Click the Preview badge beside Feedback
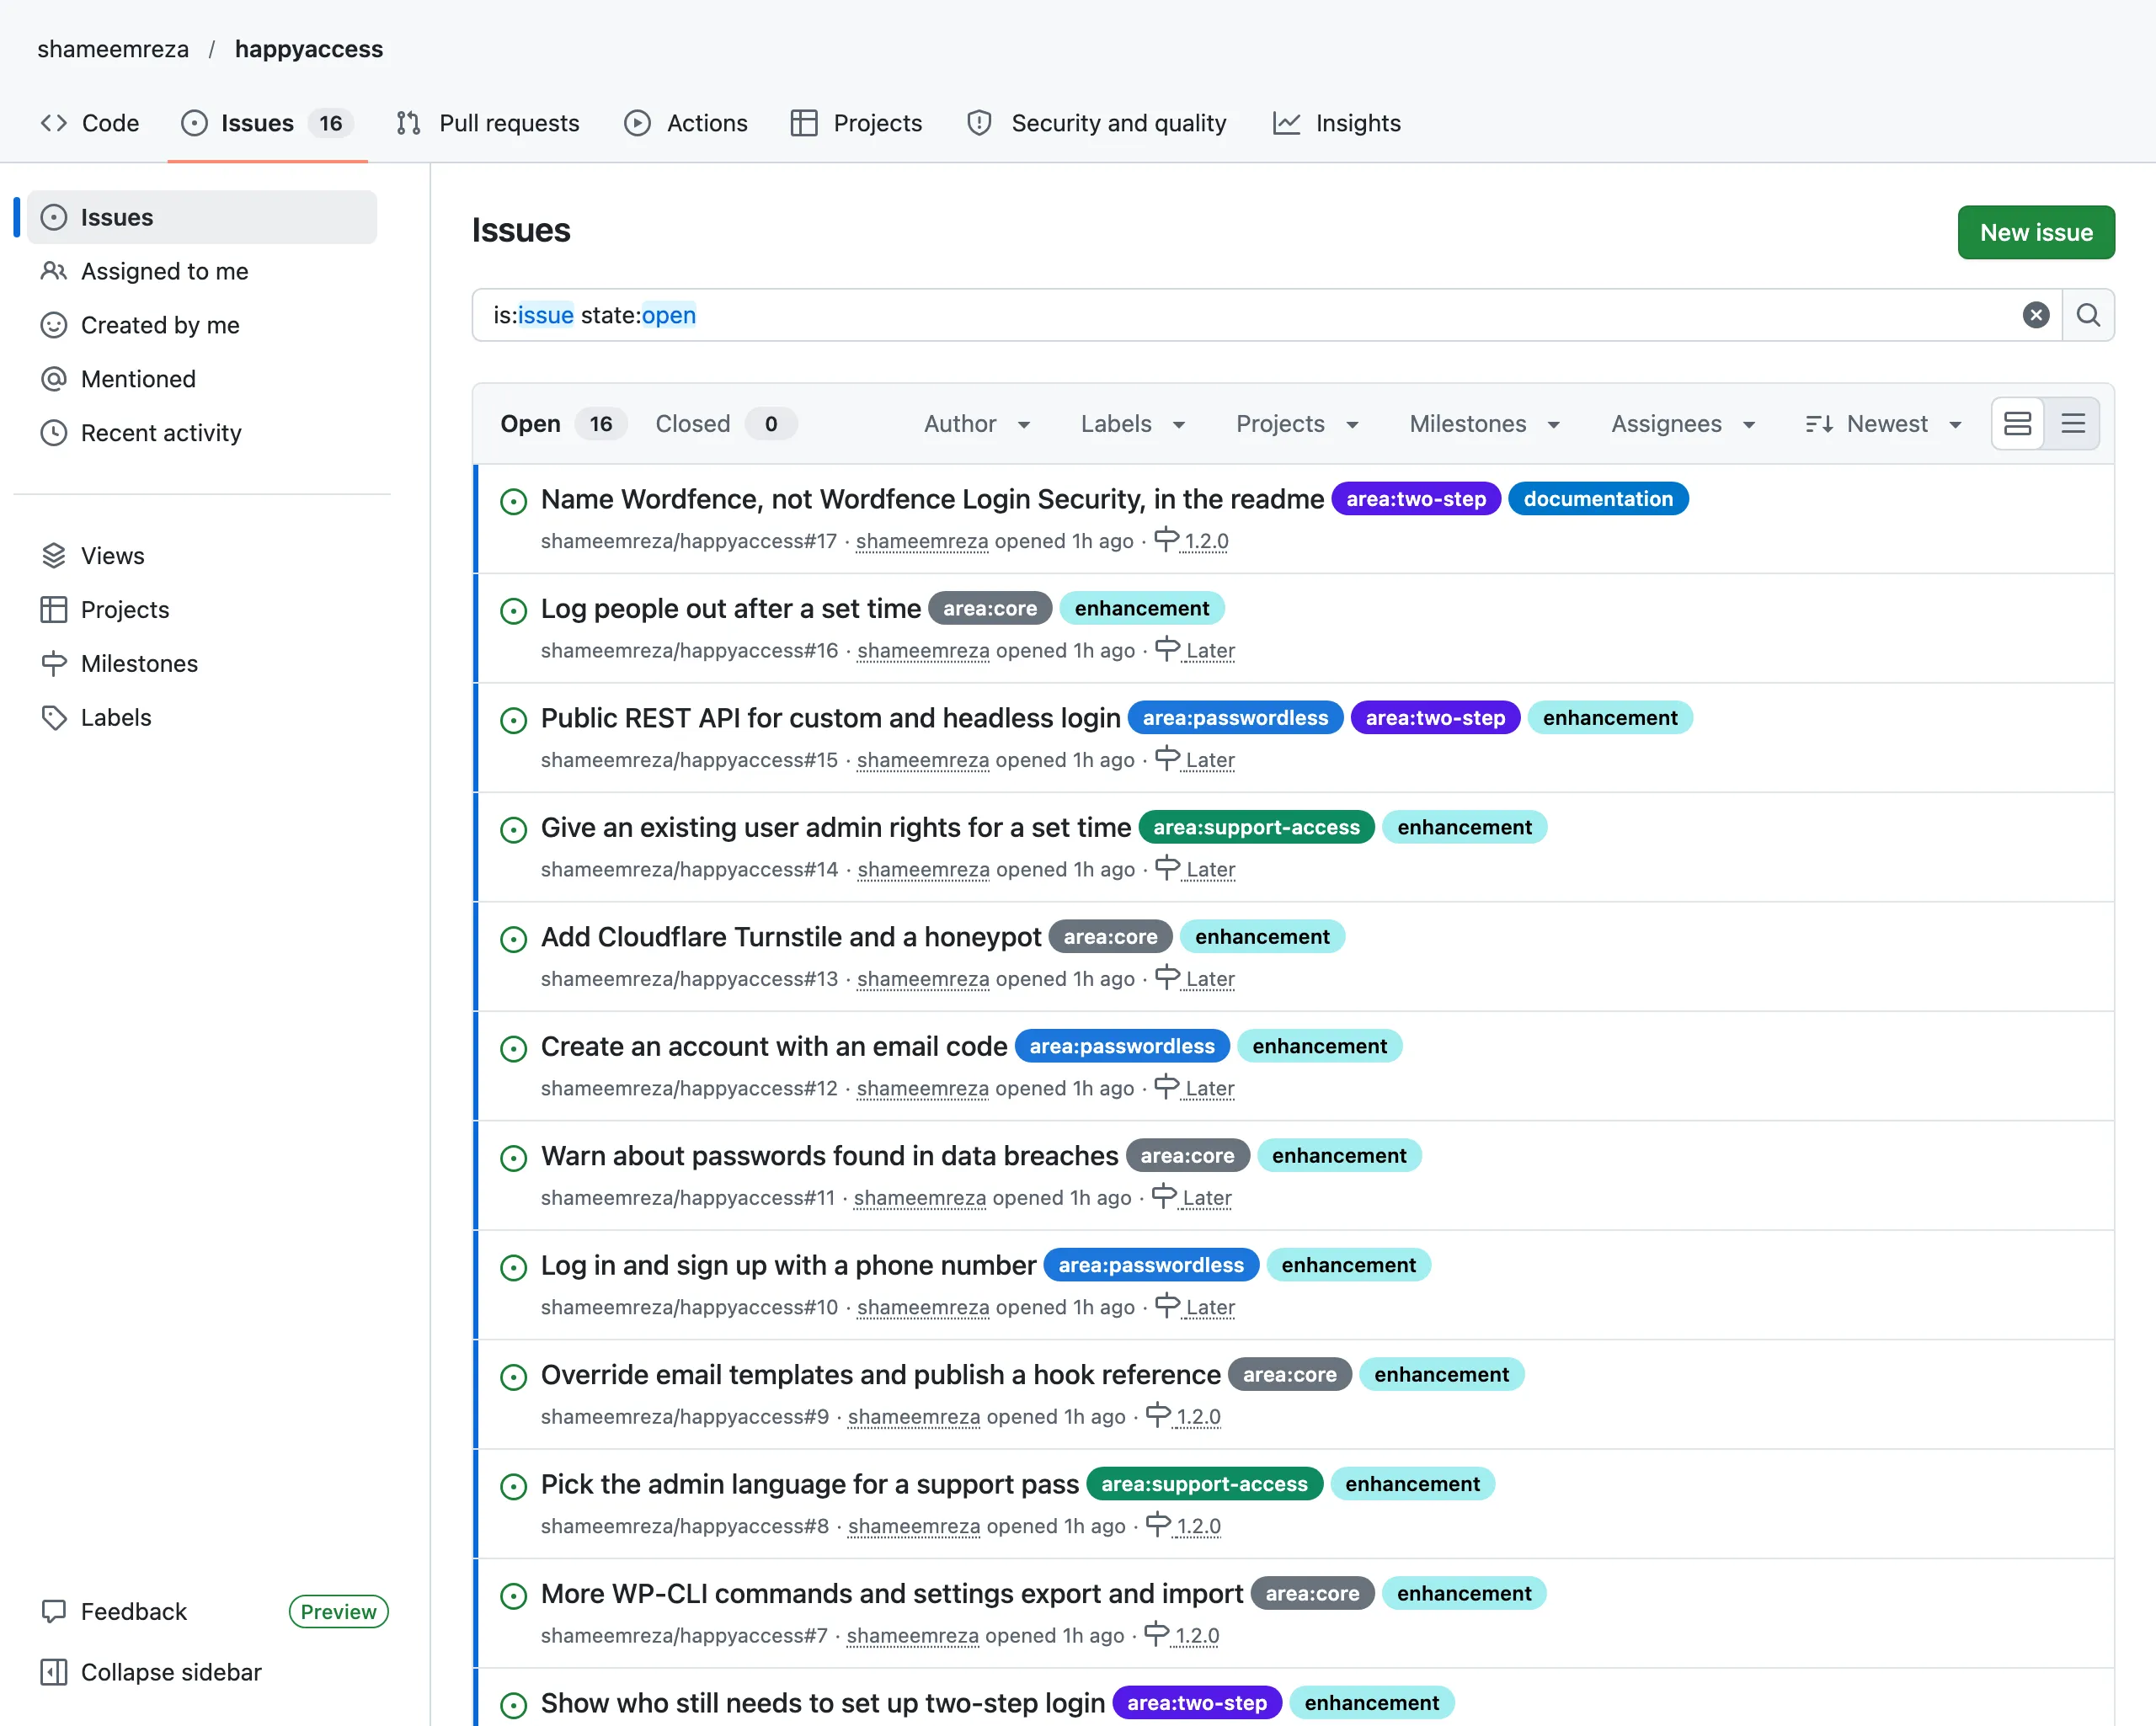Image resolution: width=2156 pixels, height=1726 pixels. point(338,1611)
